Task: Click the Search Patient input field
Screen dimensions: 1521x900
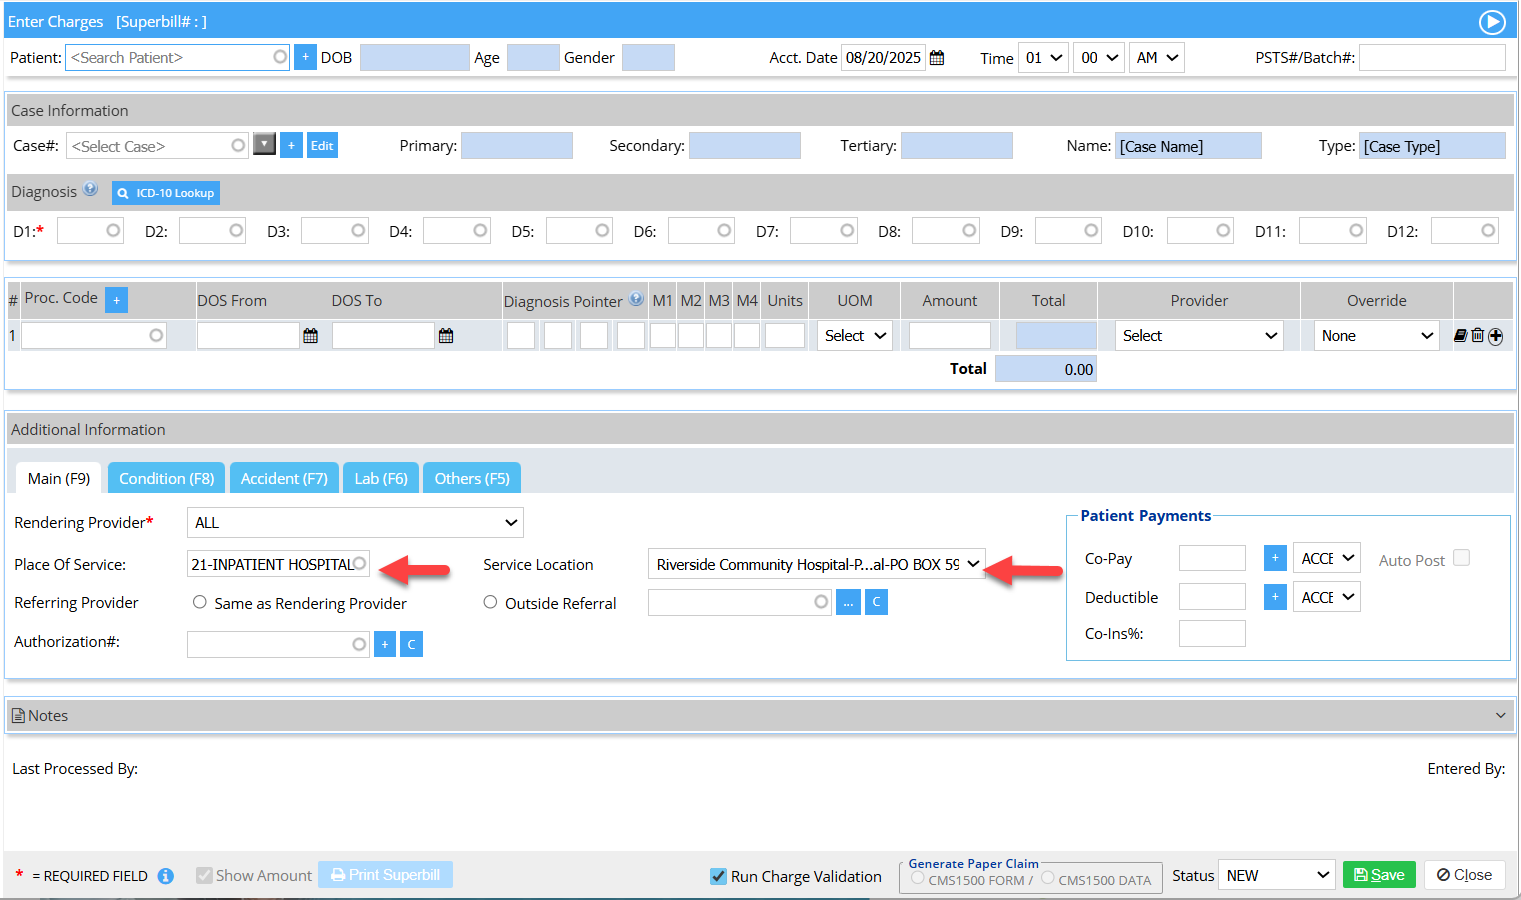Action: pyautogui.click(x=177, y=58)
